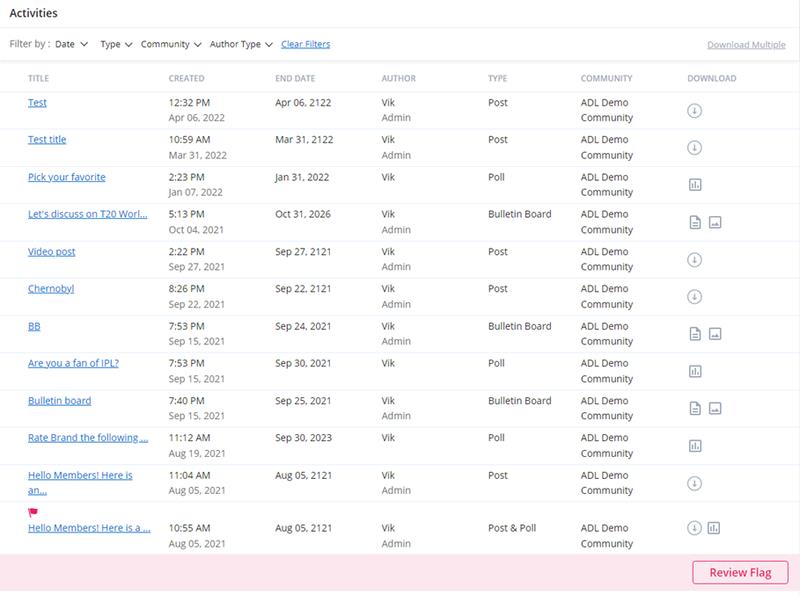
Task: Download the "Video post" using its icon
Action: click(695, 260)
